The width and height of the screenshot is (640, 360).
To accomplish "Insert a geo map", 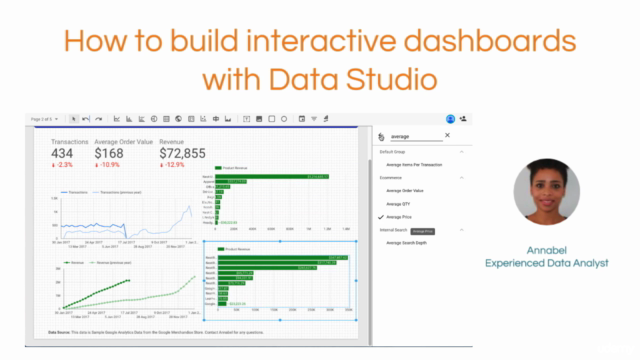I will click(178, 119).
